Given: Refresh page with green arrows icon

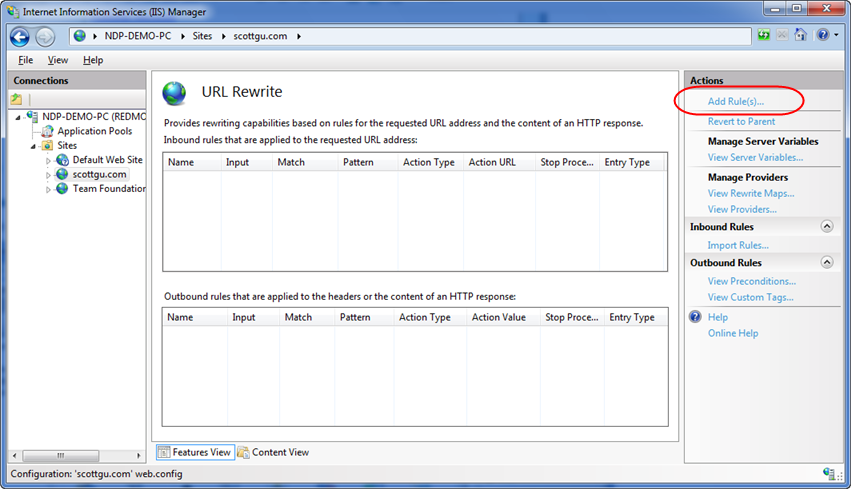Looking at the screenshot, I should [x=764, y=35].
